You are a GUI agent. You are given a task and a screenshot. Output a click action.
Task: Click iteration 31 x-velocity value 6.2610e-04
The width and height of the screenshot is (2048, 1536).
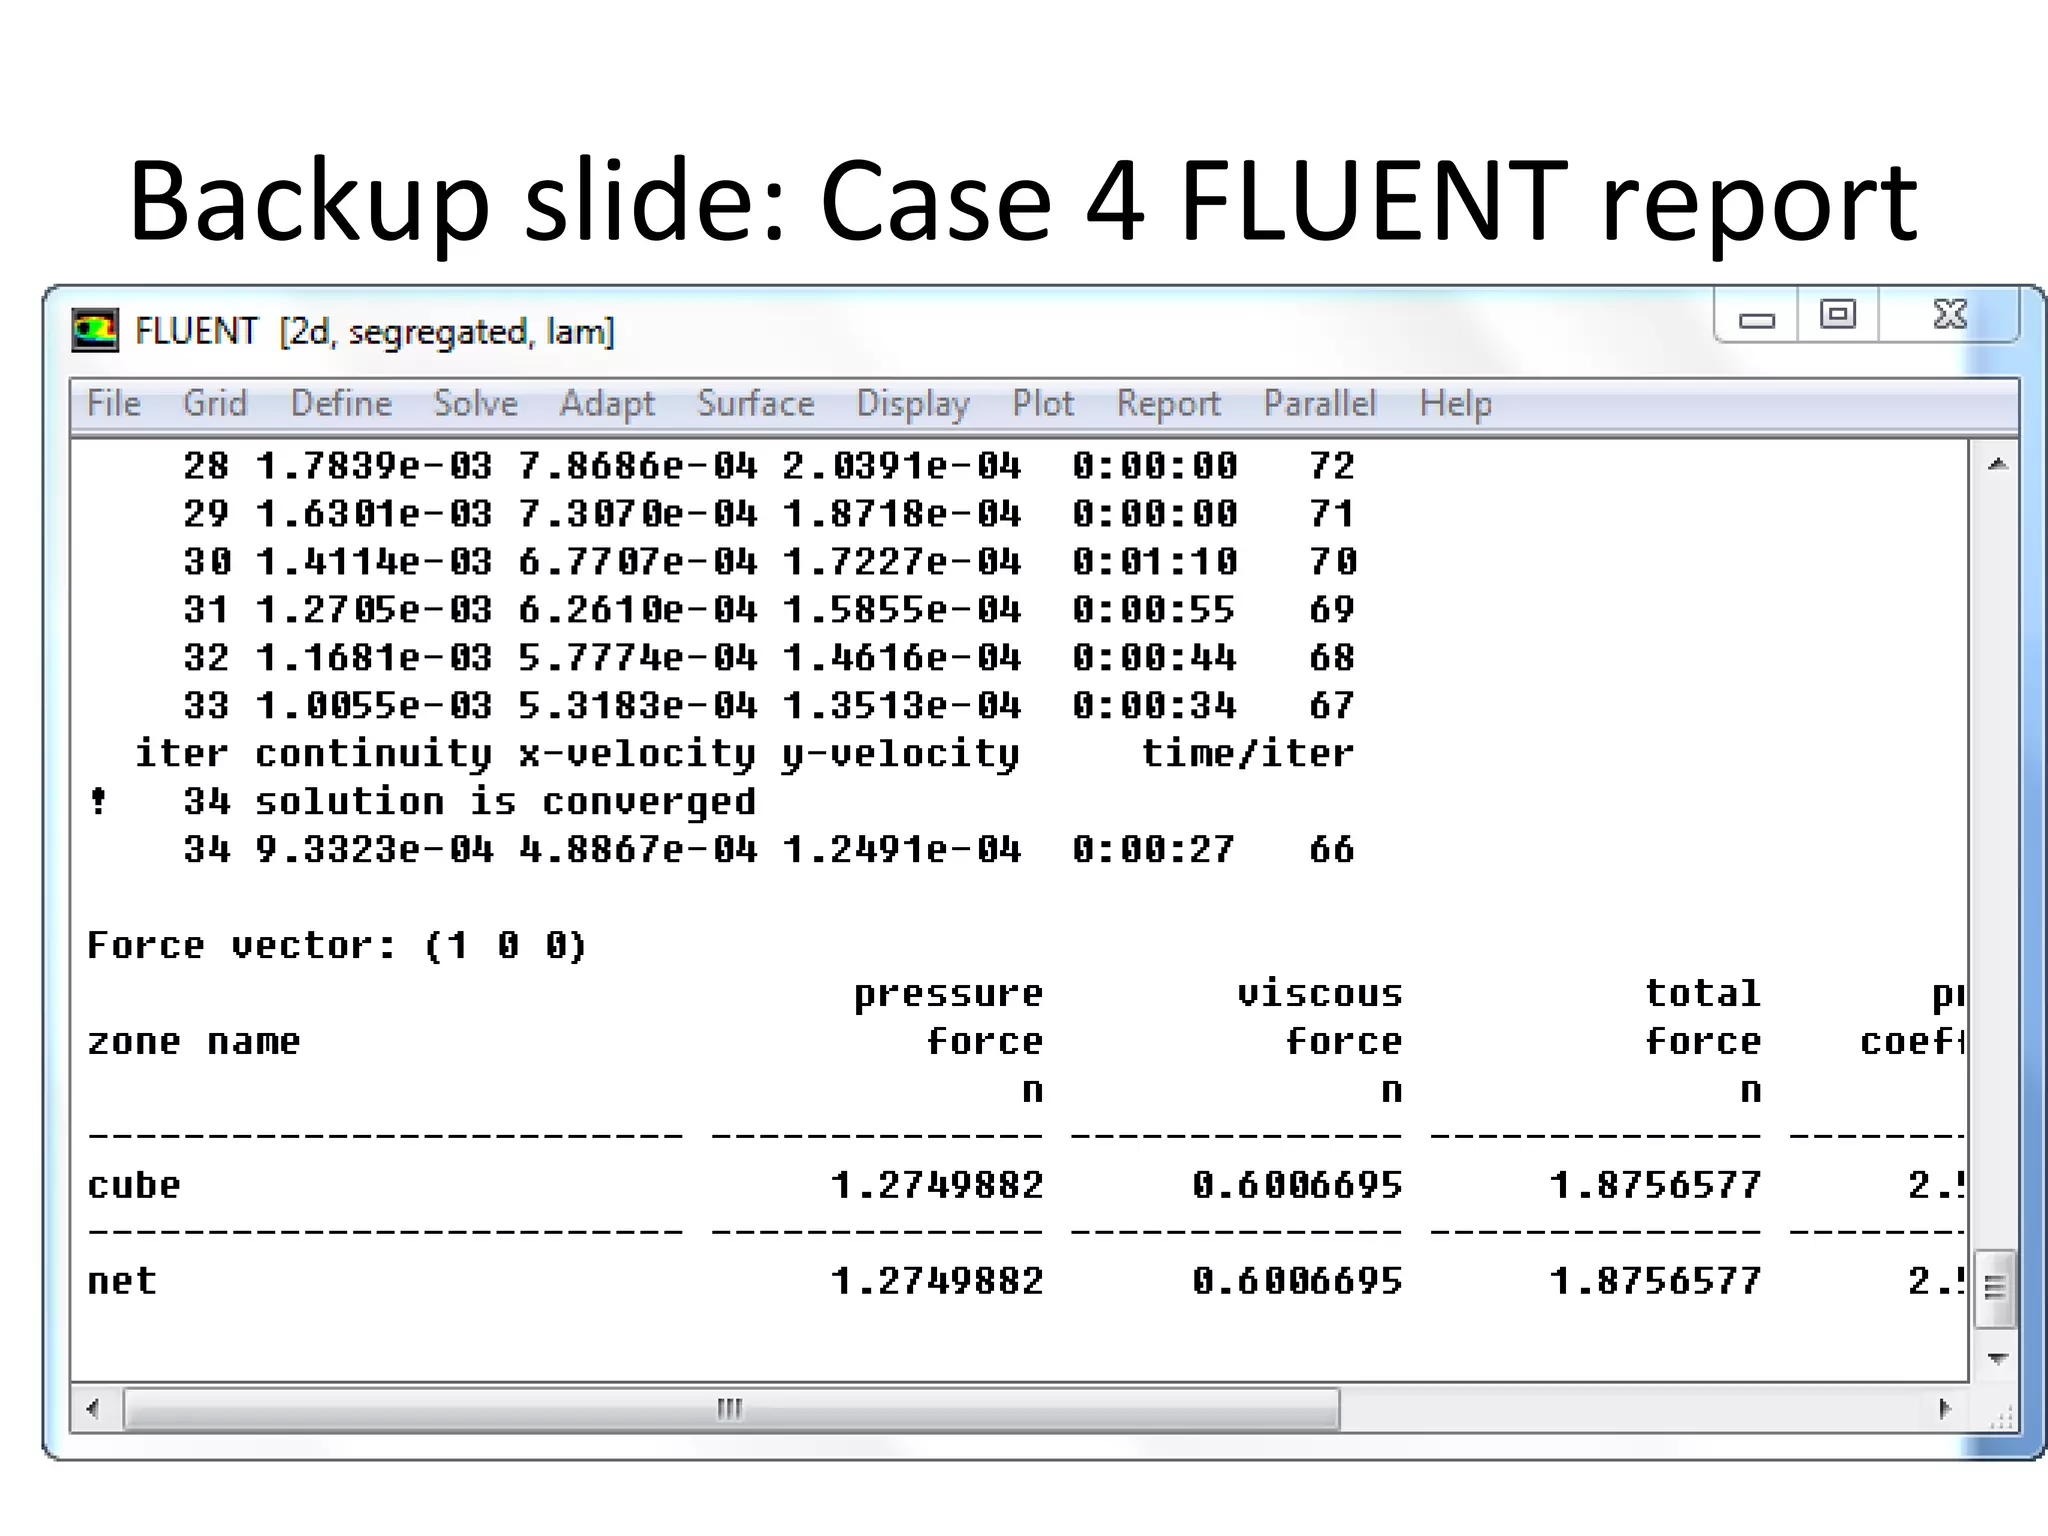click(x=638, y=609)
